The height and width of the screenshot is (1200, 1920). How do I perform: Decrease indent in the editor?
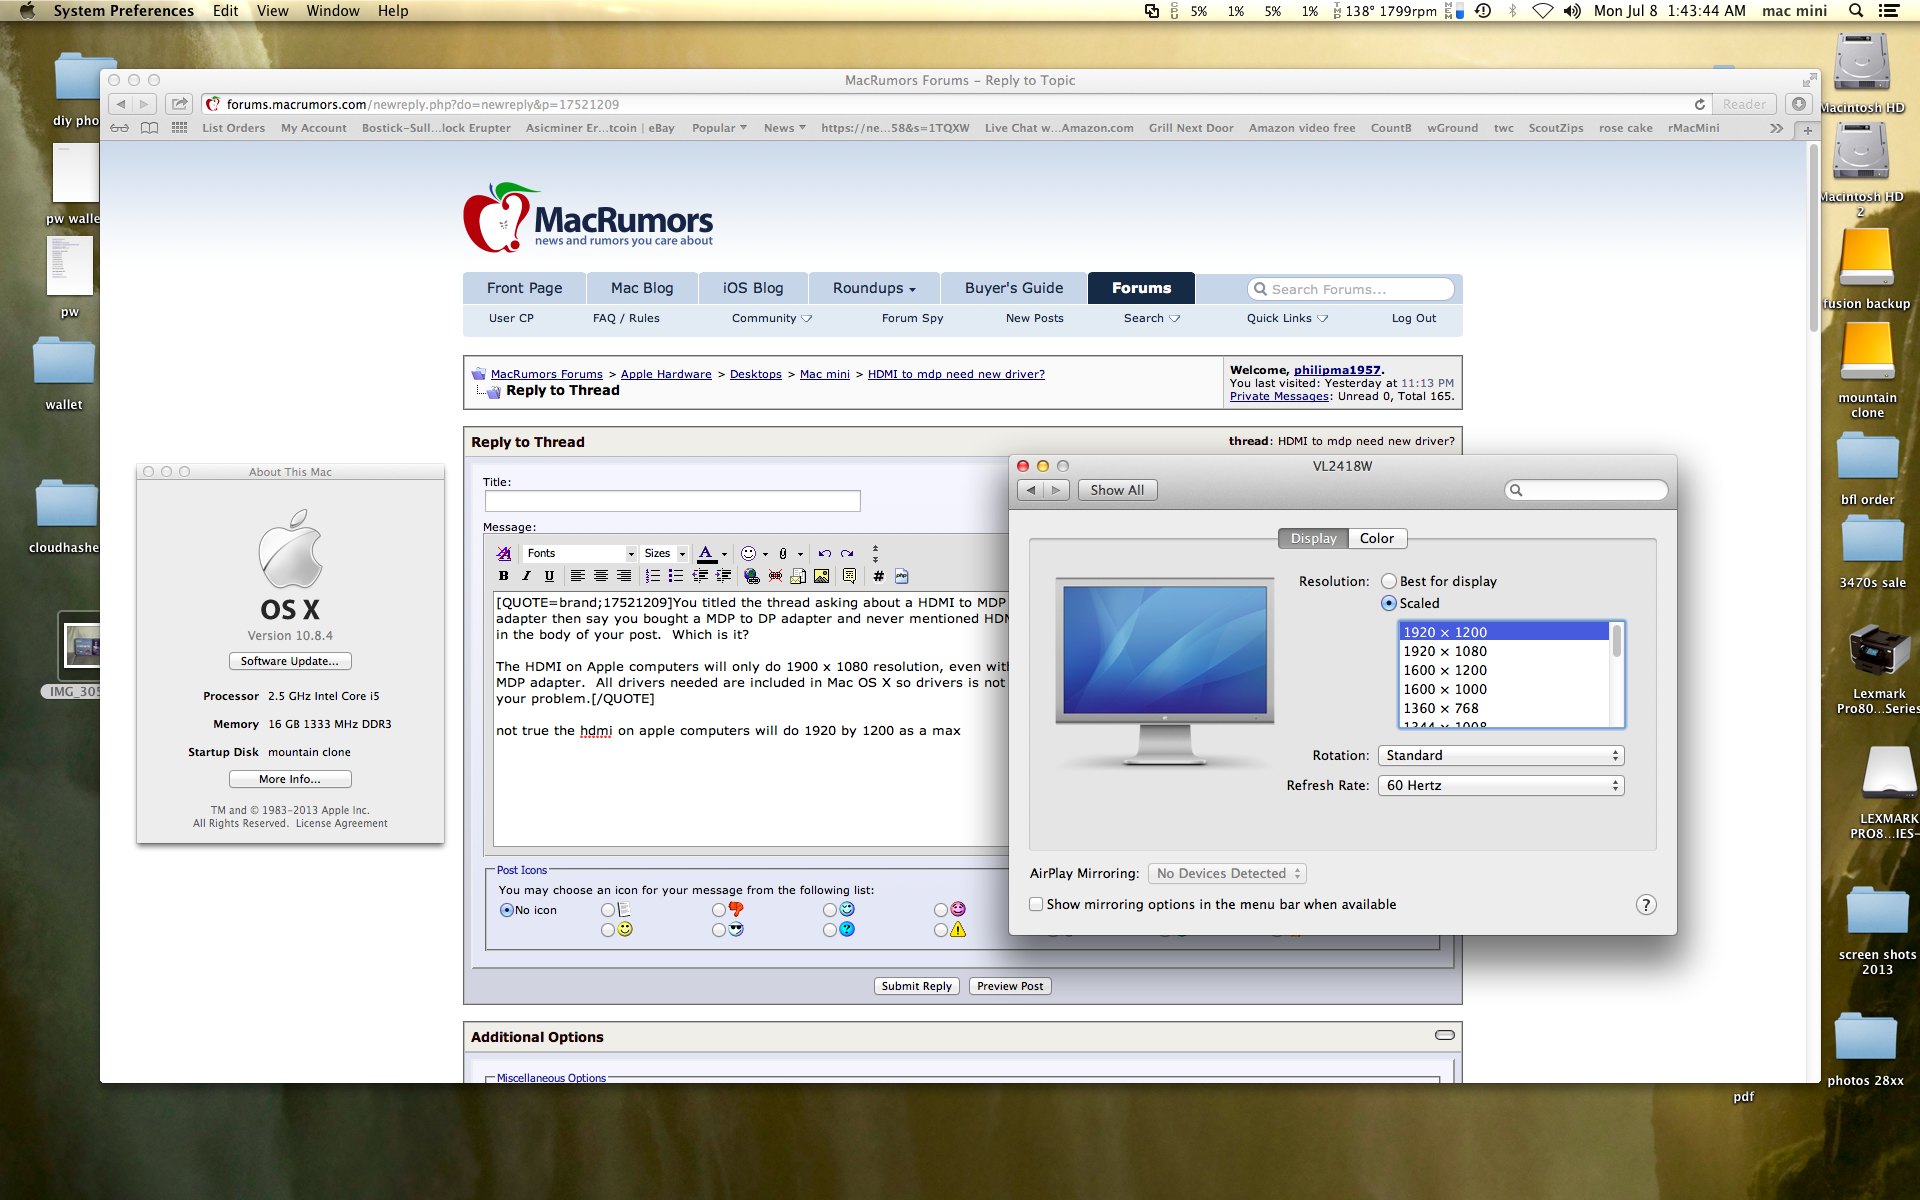pyautogui.click(x=700, y=576)
